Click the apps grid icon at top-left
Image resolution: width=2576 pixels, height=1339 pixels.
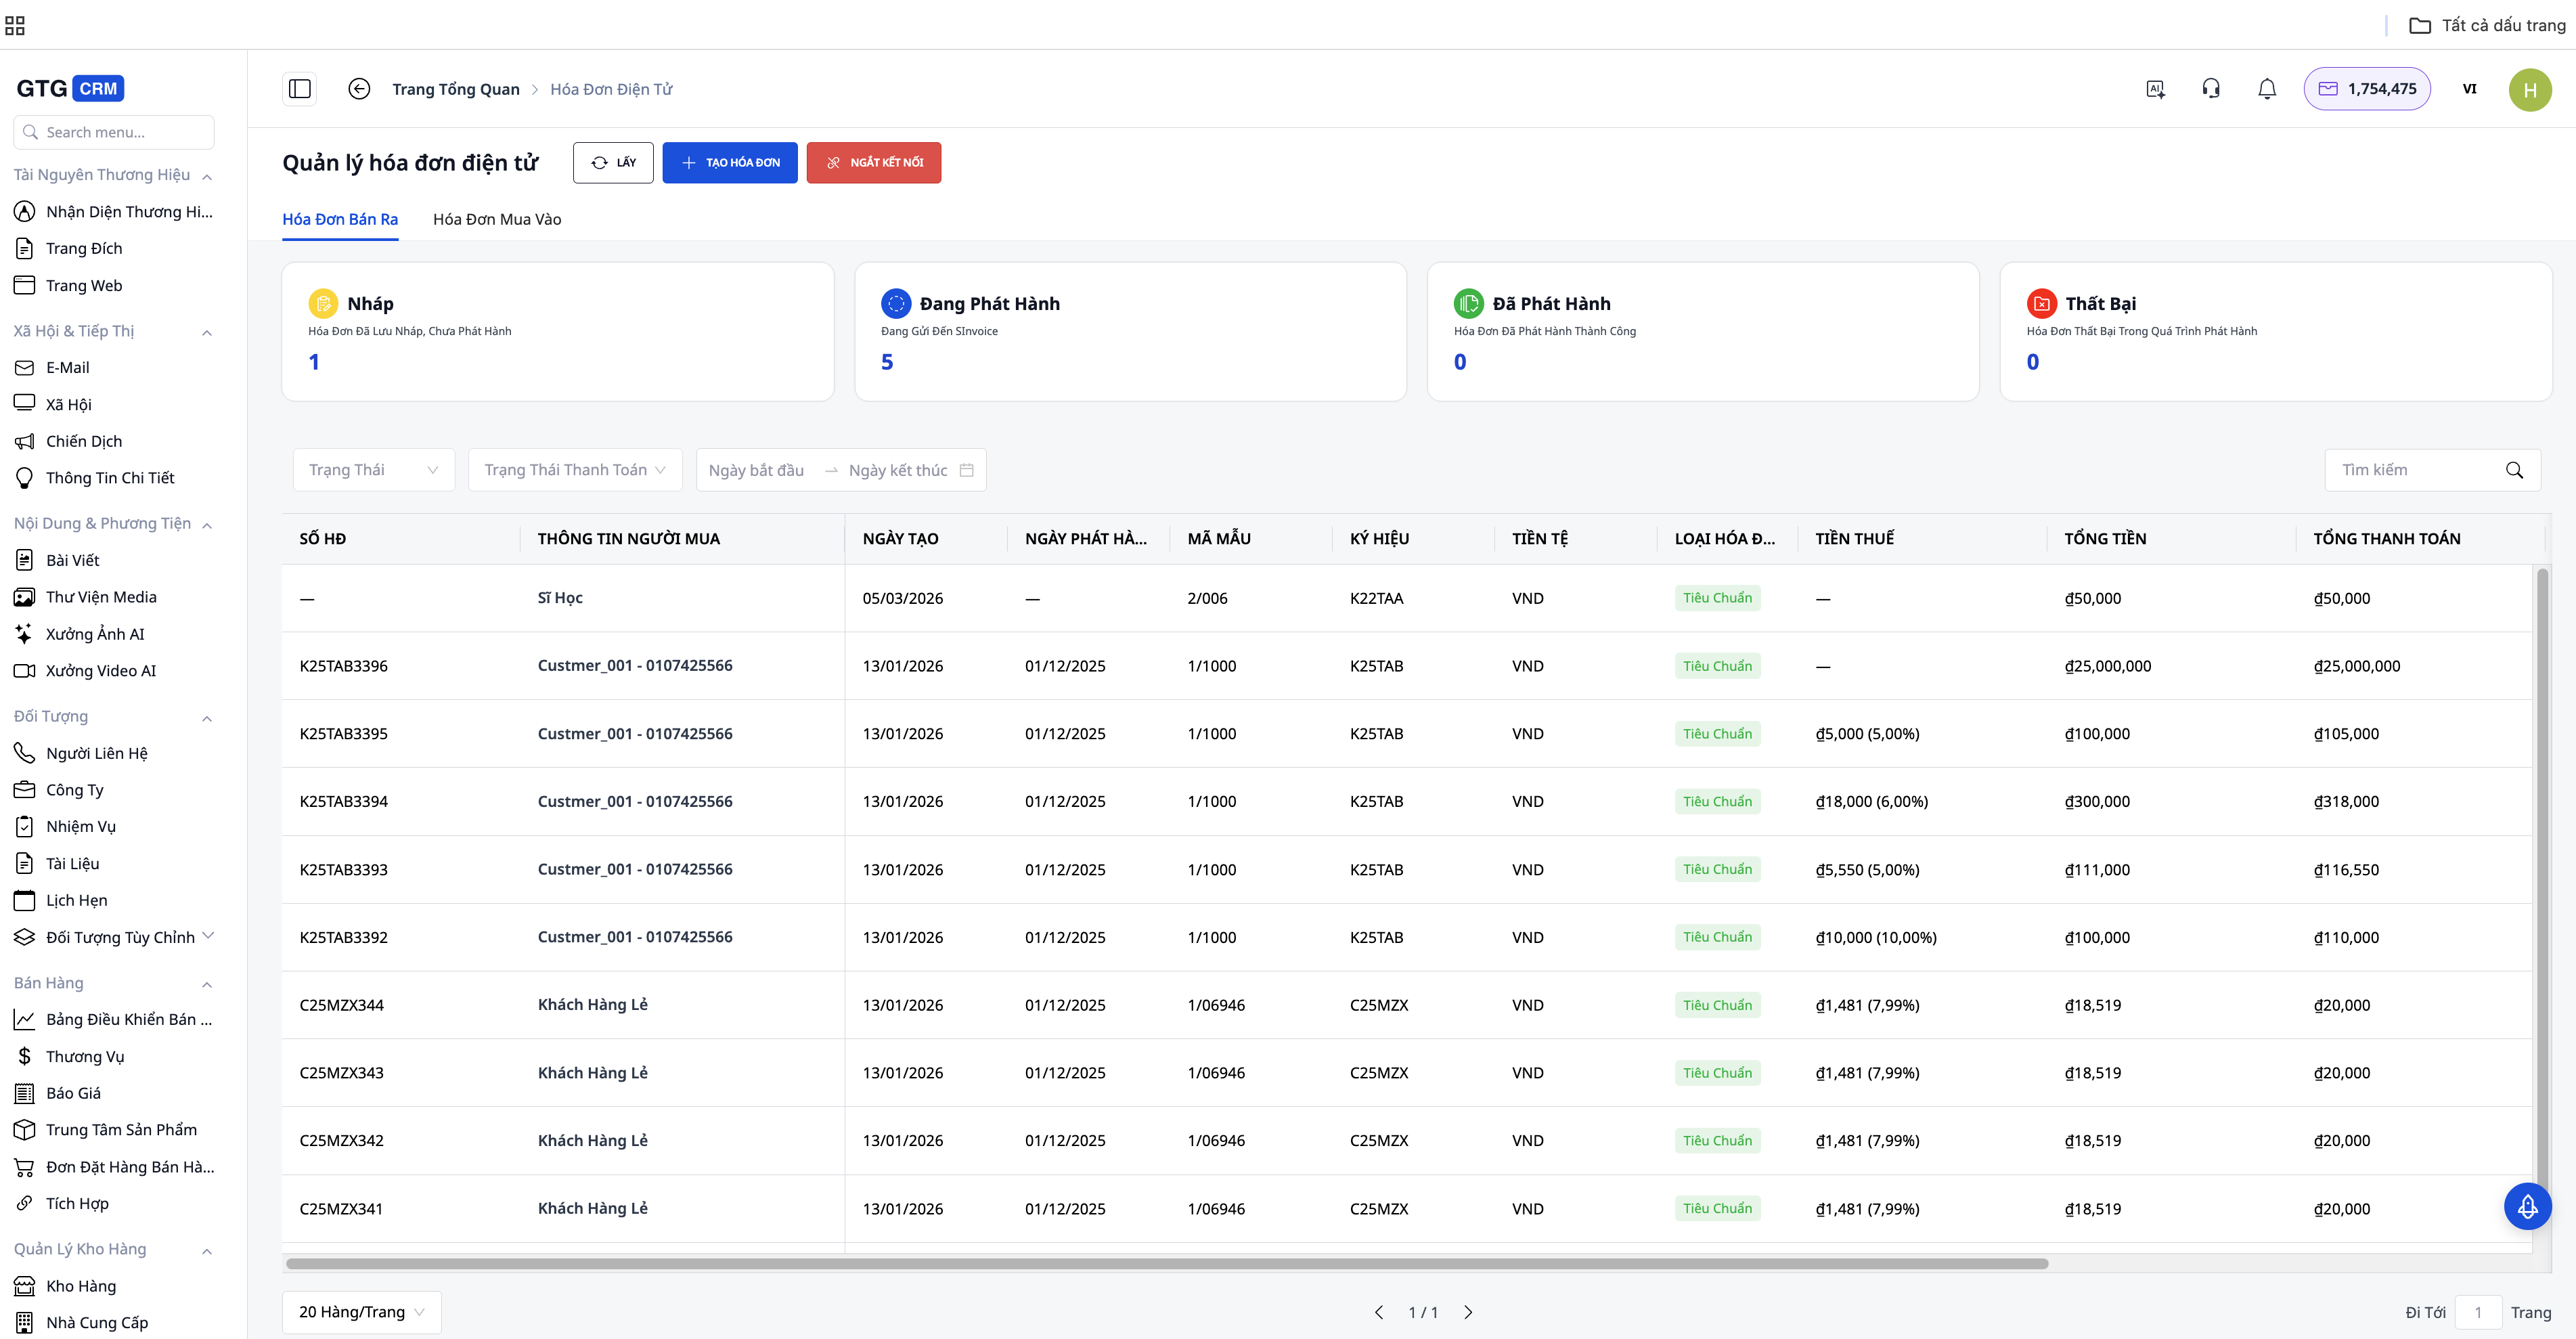point(15,25)
